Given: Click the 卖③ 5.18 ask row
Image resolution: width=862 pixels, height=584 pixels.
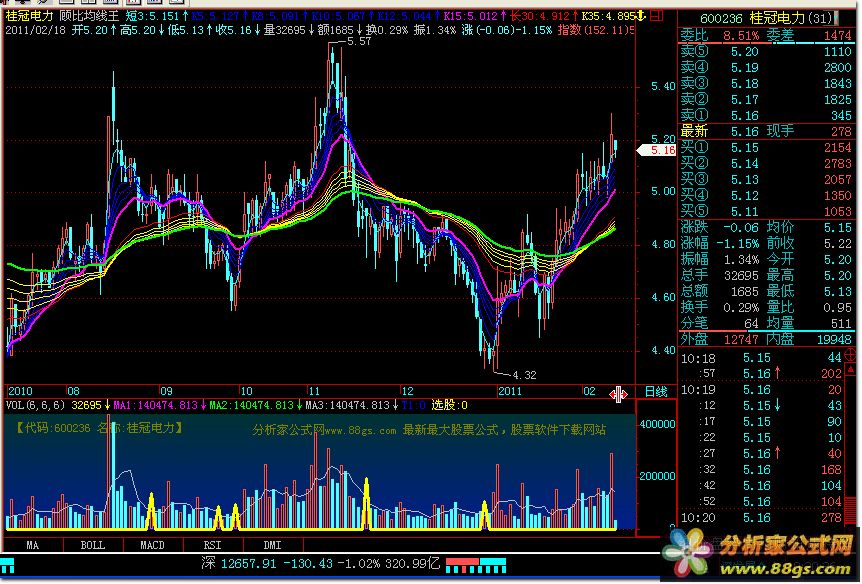Looking at the screenshot, I should click(x=766, y=84).
